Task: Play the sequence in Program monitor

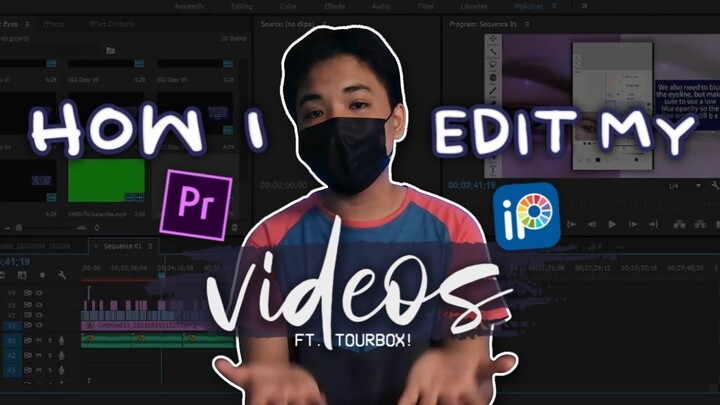Action: tap(612, 224)
